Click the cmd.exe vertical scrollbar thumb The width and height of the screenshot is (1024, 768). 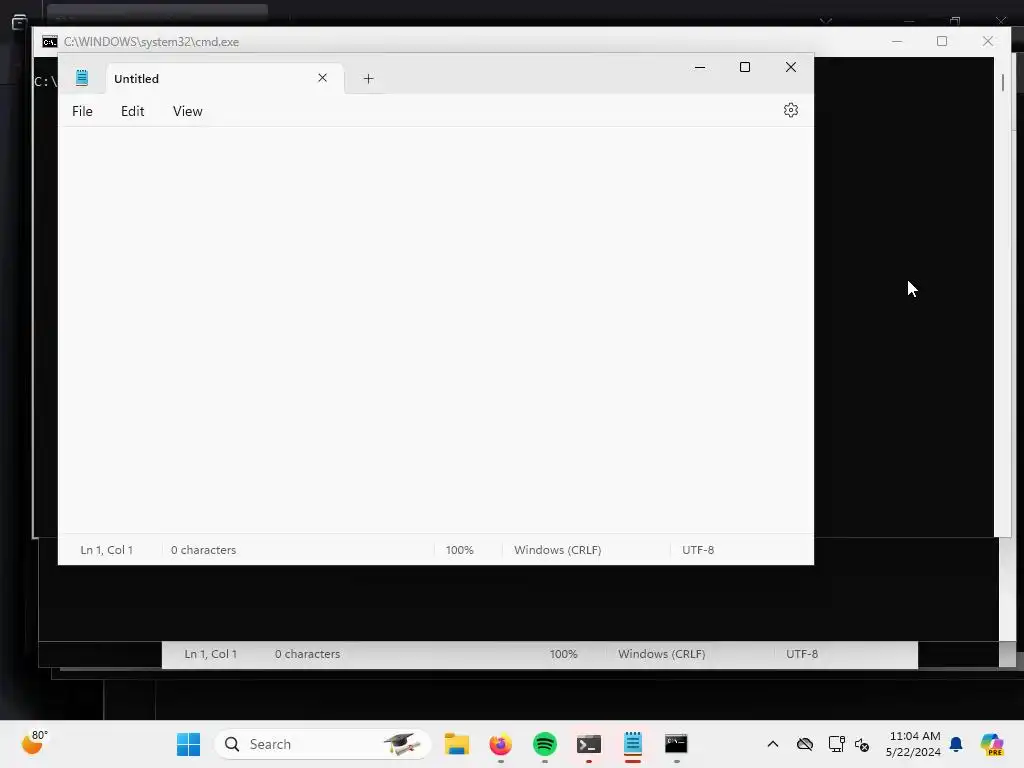pos(1002,82)
